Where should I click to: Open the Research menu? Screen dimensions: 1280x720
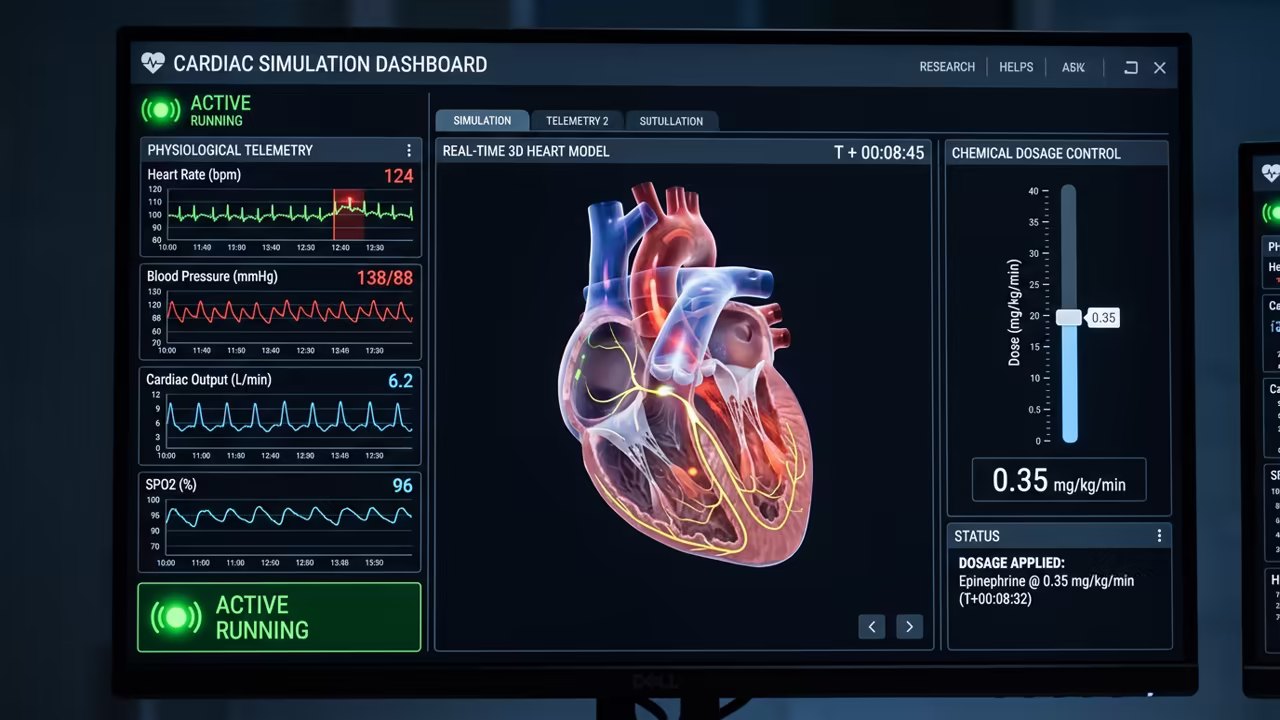[947, 67]
